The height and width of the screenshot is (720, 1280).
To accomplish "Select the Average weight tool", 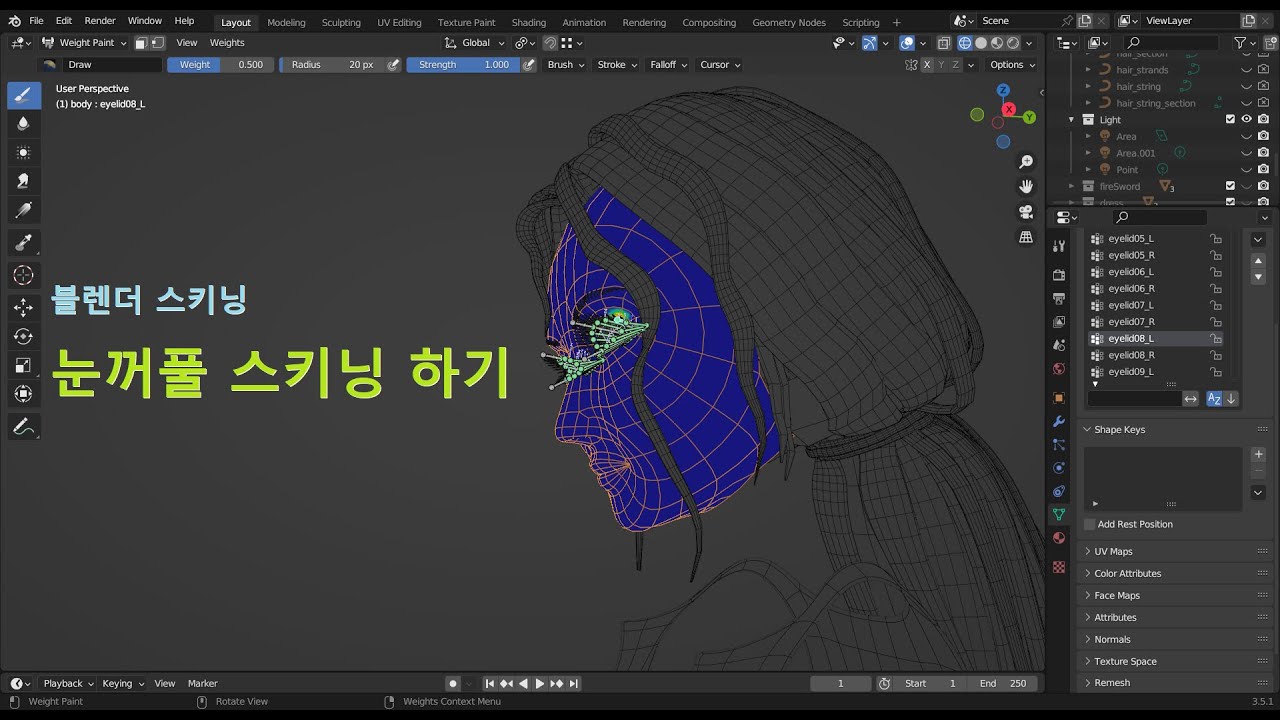I will (x=24, y=153).
